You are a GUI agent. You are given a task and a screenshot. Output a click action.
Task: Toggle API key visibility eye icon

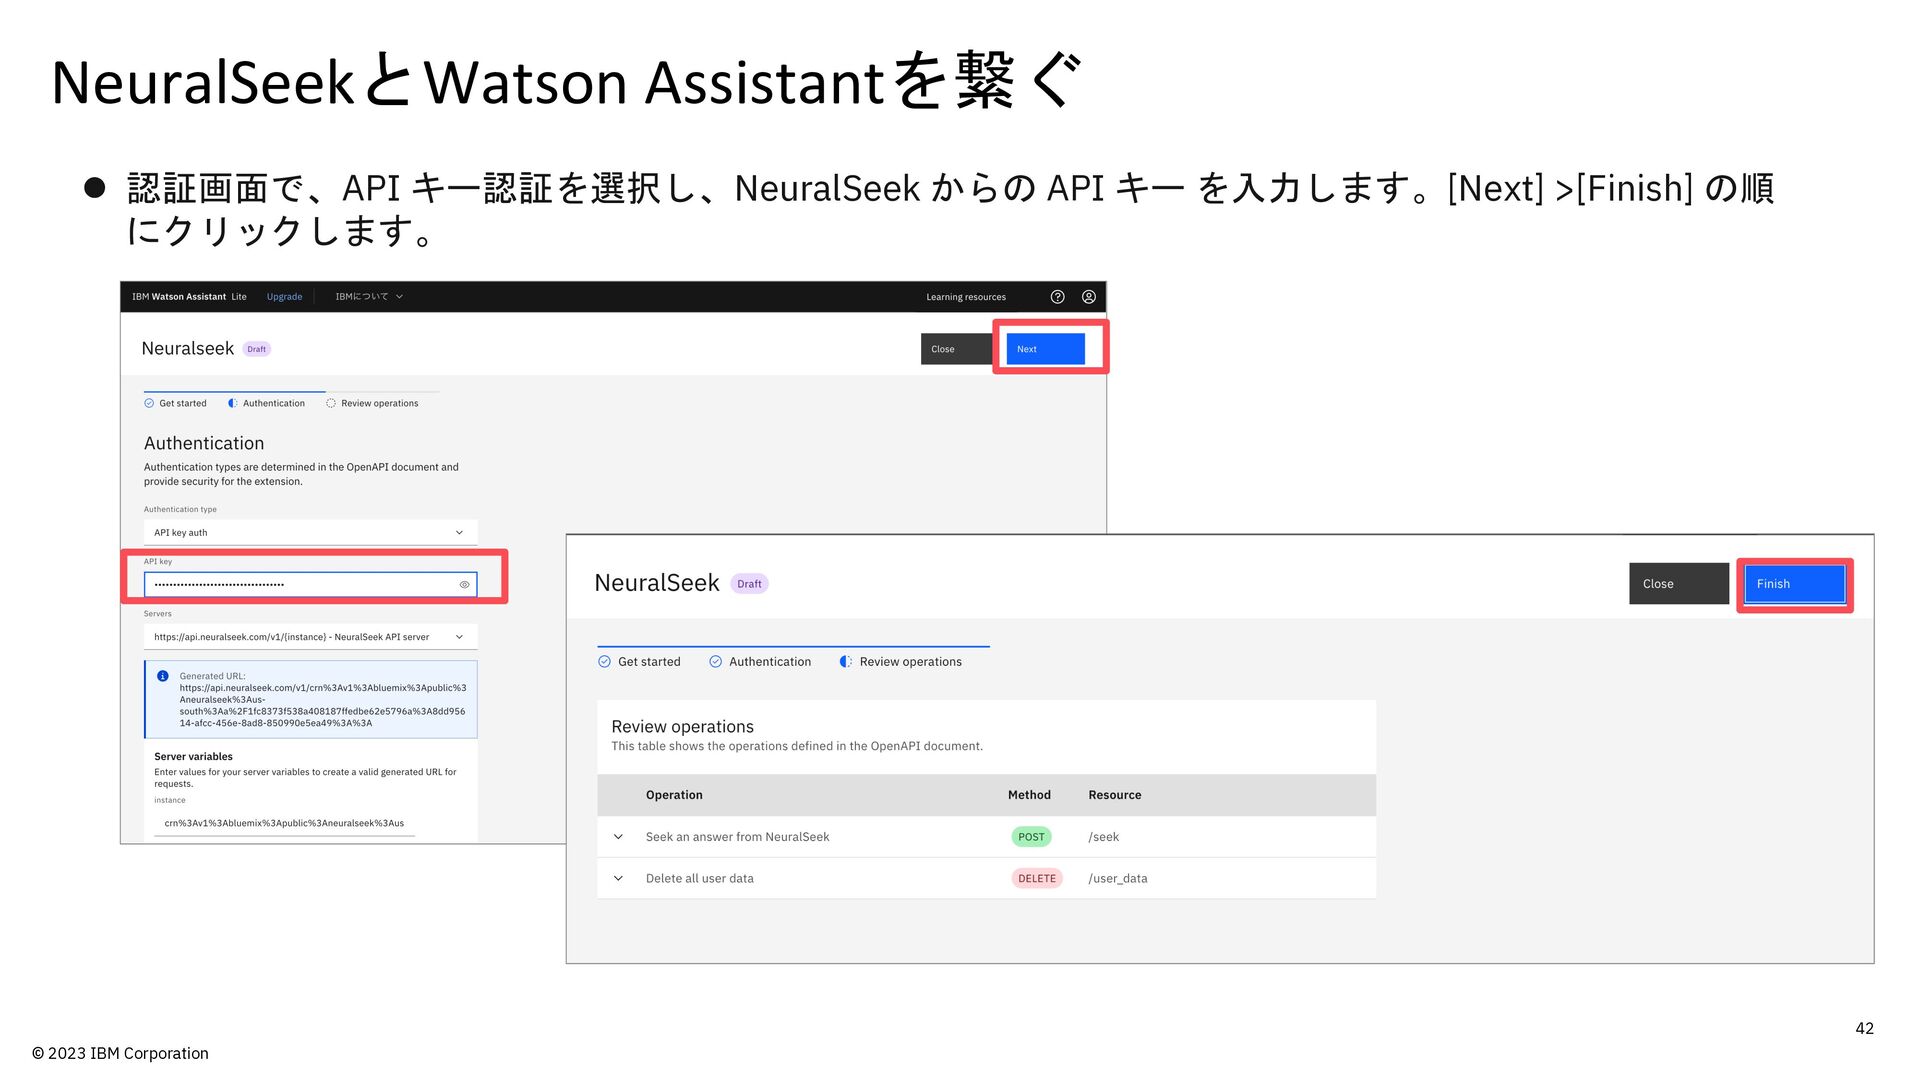point(464,585)
